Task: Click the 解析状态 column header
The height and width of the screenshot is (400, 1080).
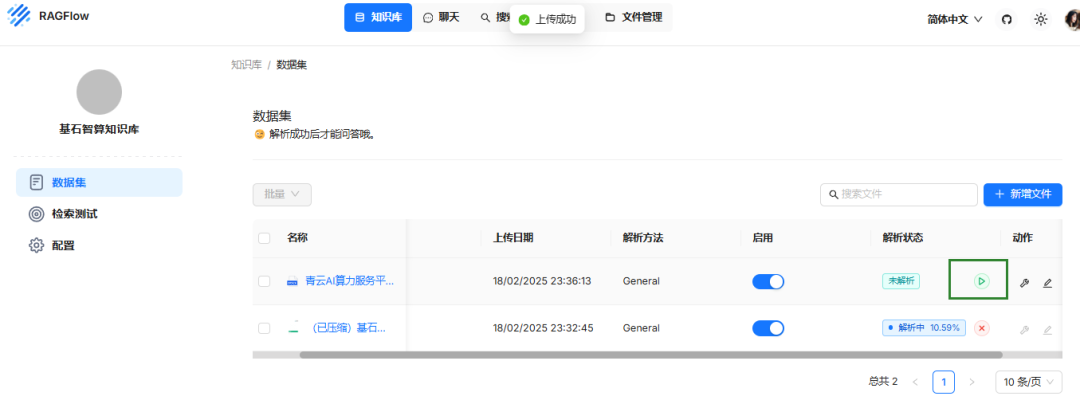Action: (902, 238)
